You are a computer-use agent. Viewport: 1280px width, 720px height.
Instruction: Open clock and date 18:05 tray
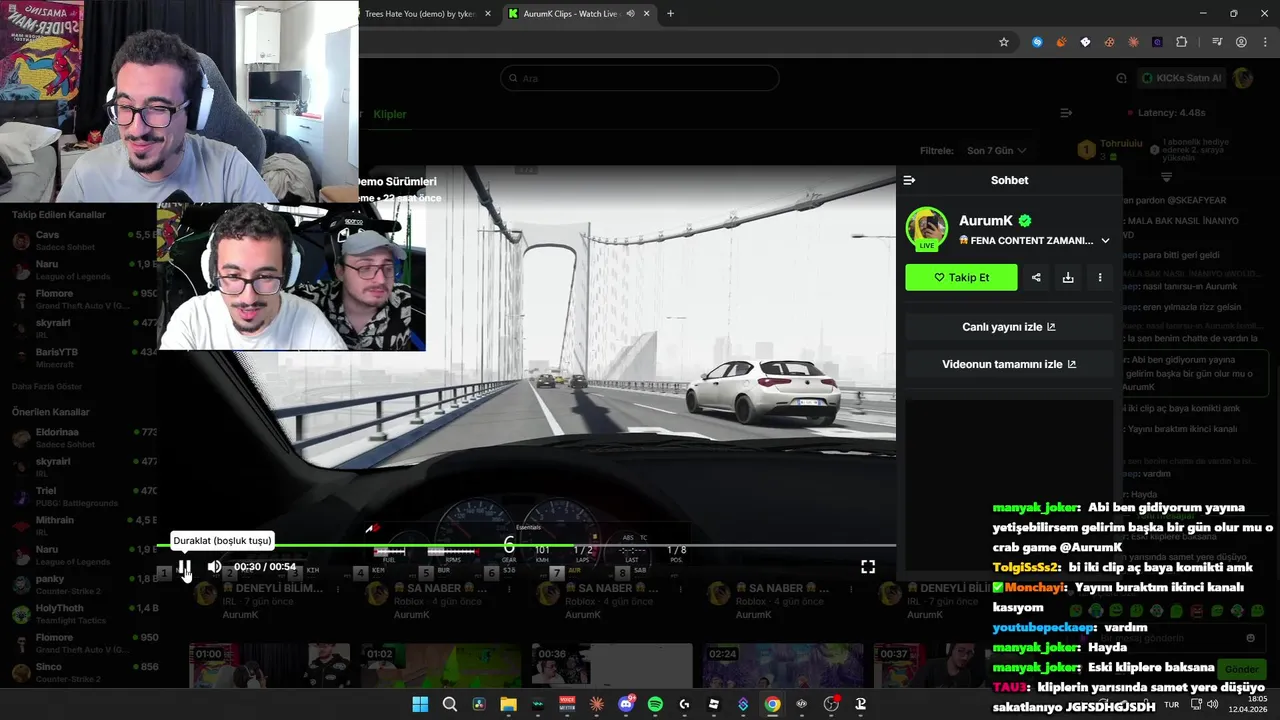click(x=1250, y=704)
